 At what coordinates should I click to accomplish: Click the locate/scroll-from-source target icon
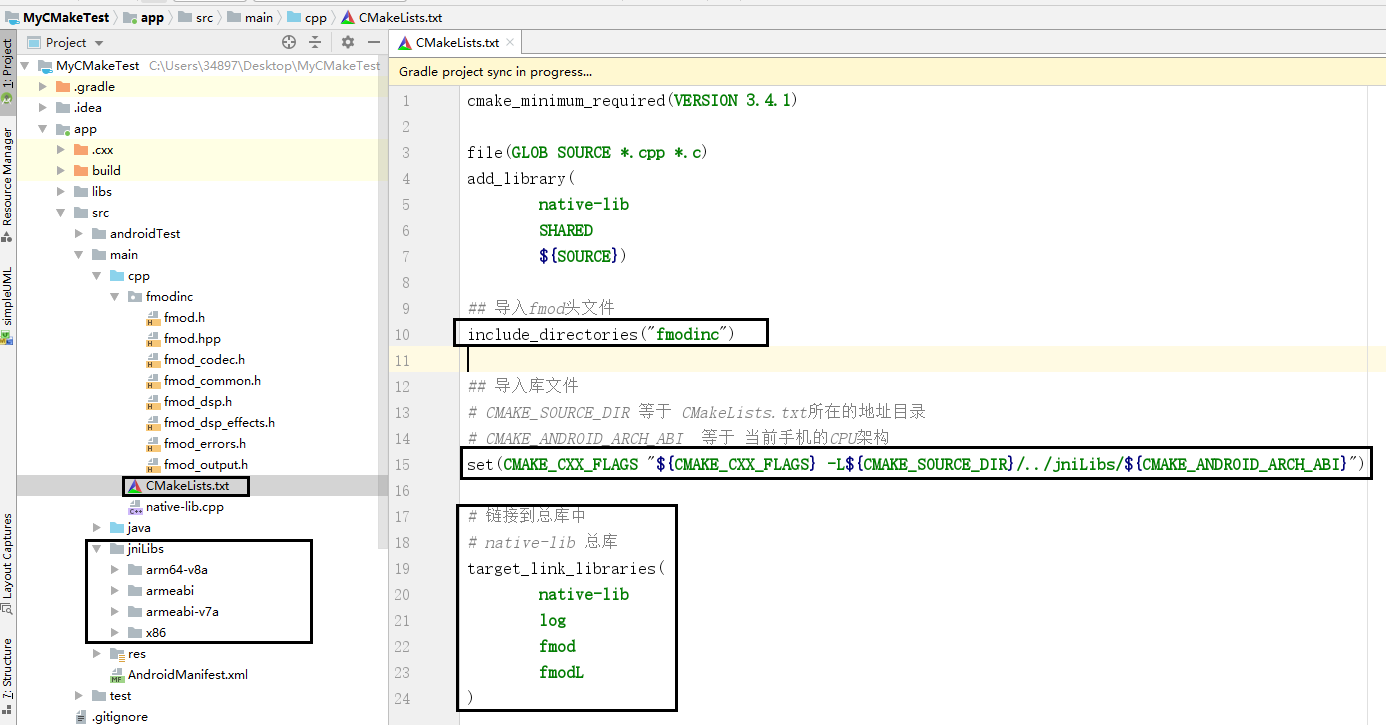coord(289,42)
